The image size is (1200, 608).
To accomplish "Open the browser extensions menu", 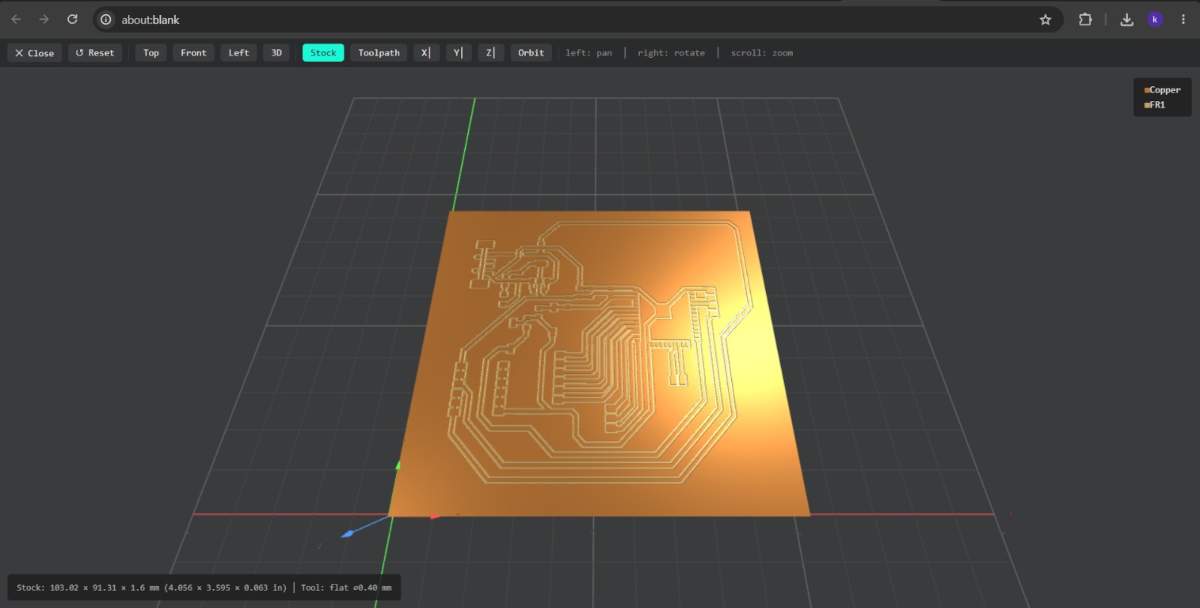I will [1085, 19].
